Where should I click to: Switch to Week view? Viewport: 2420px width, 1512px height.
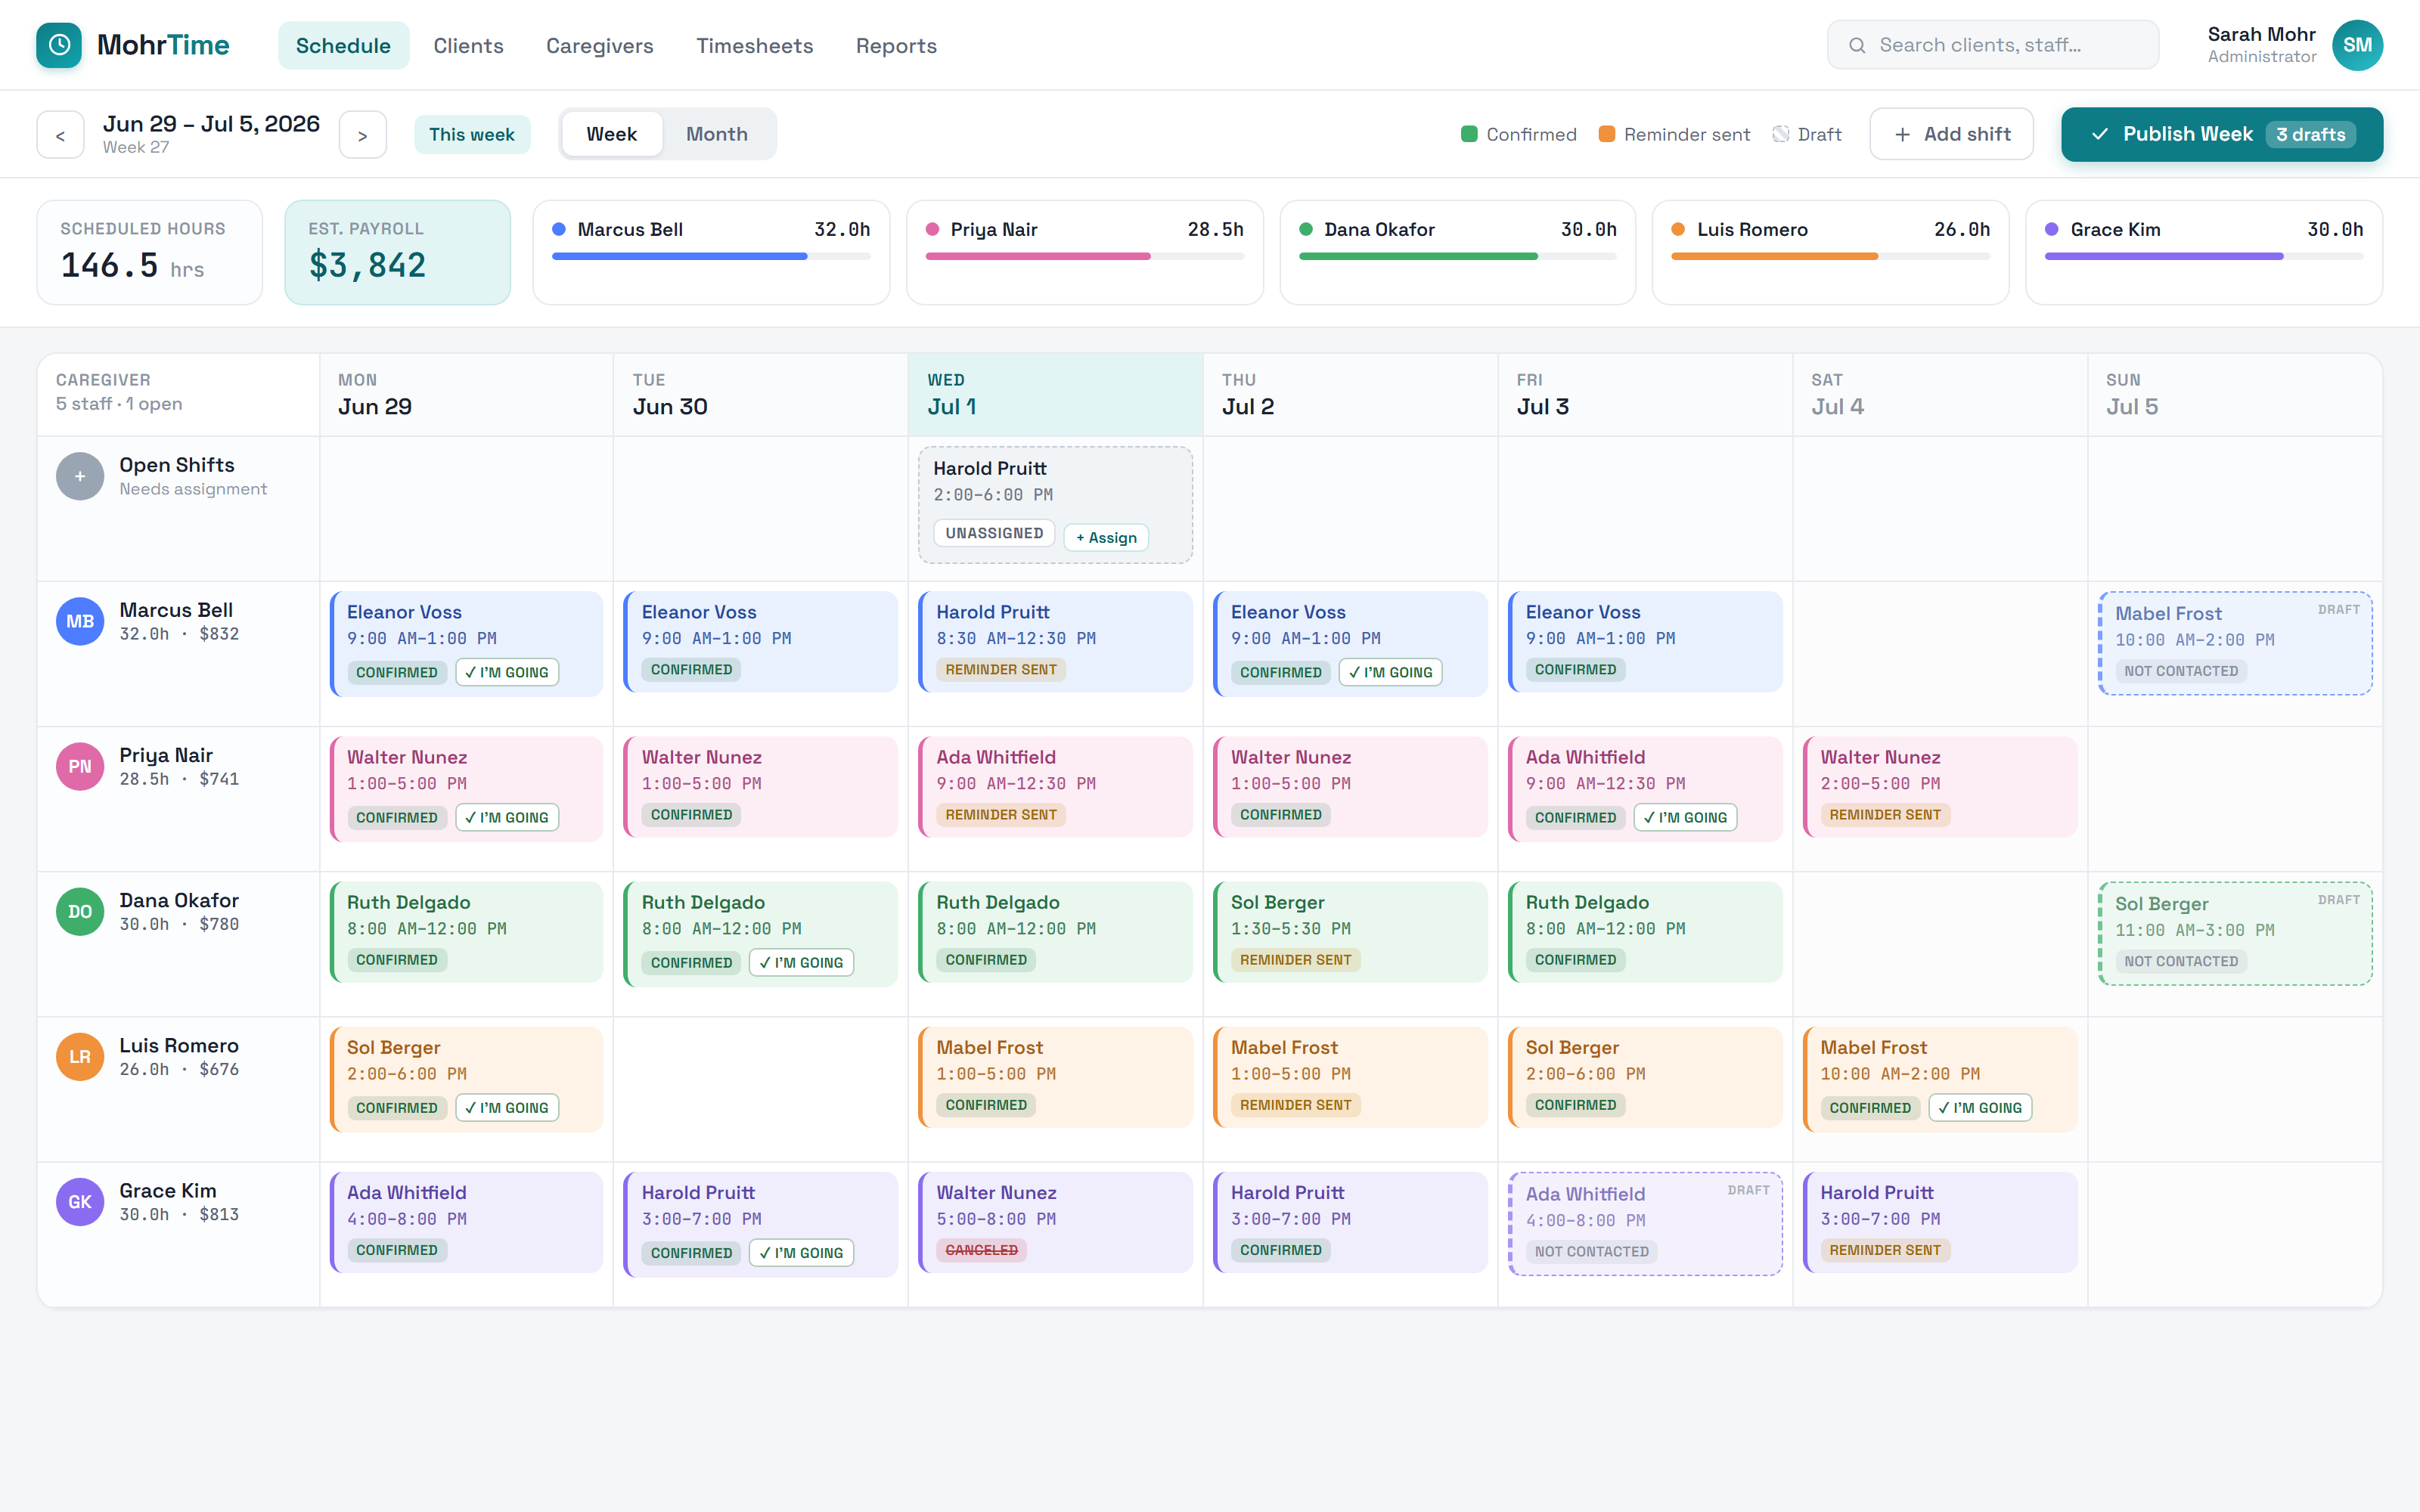pos(612,134)
